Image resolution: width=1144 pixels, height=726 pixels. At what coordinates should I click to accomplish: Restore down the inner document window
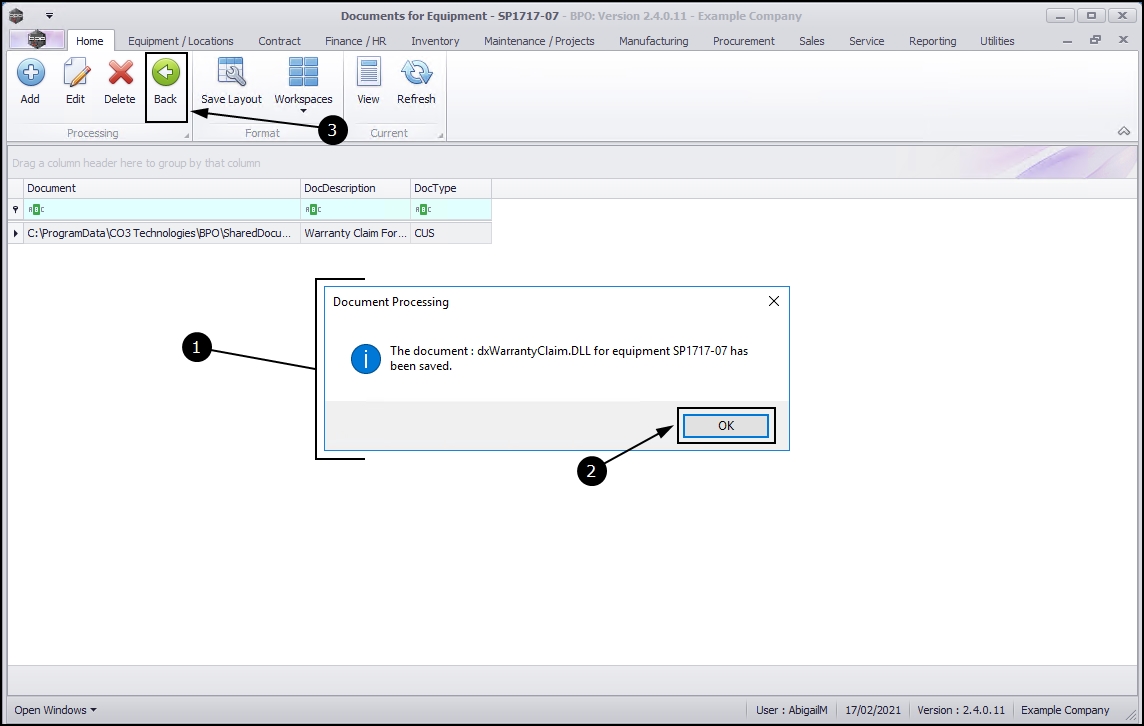tap(1095, 40)
